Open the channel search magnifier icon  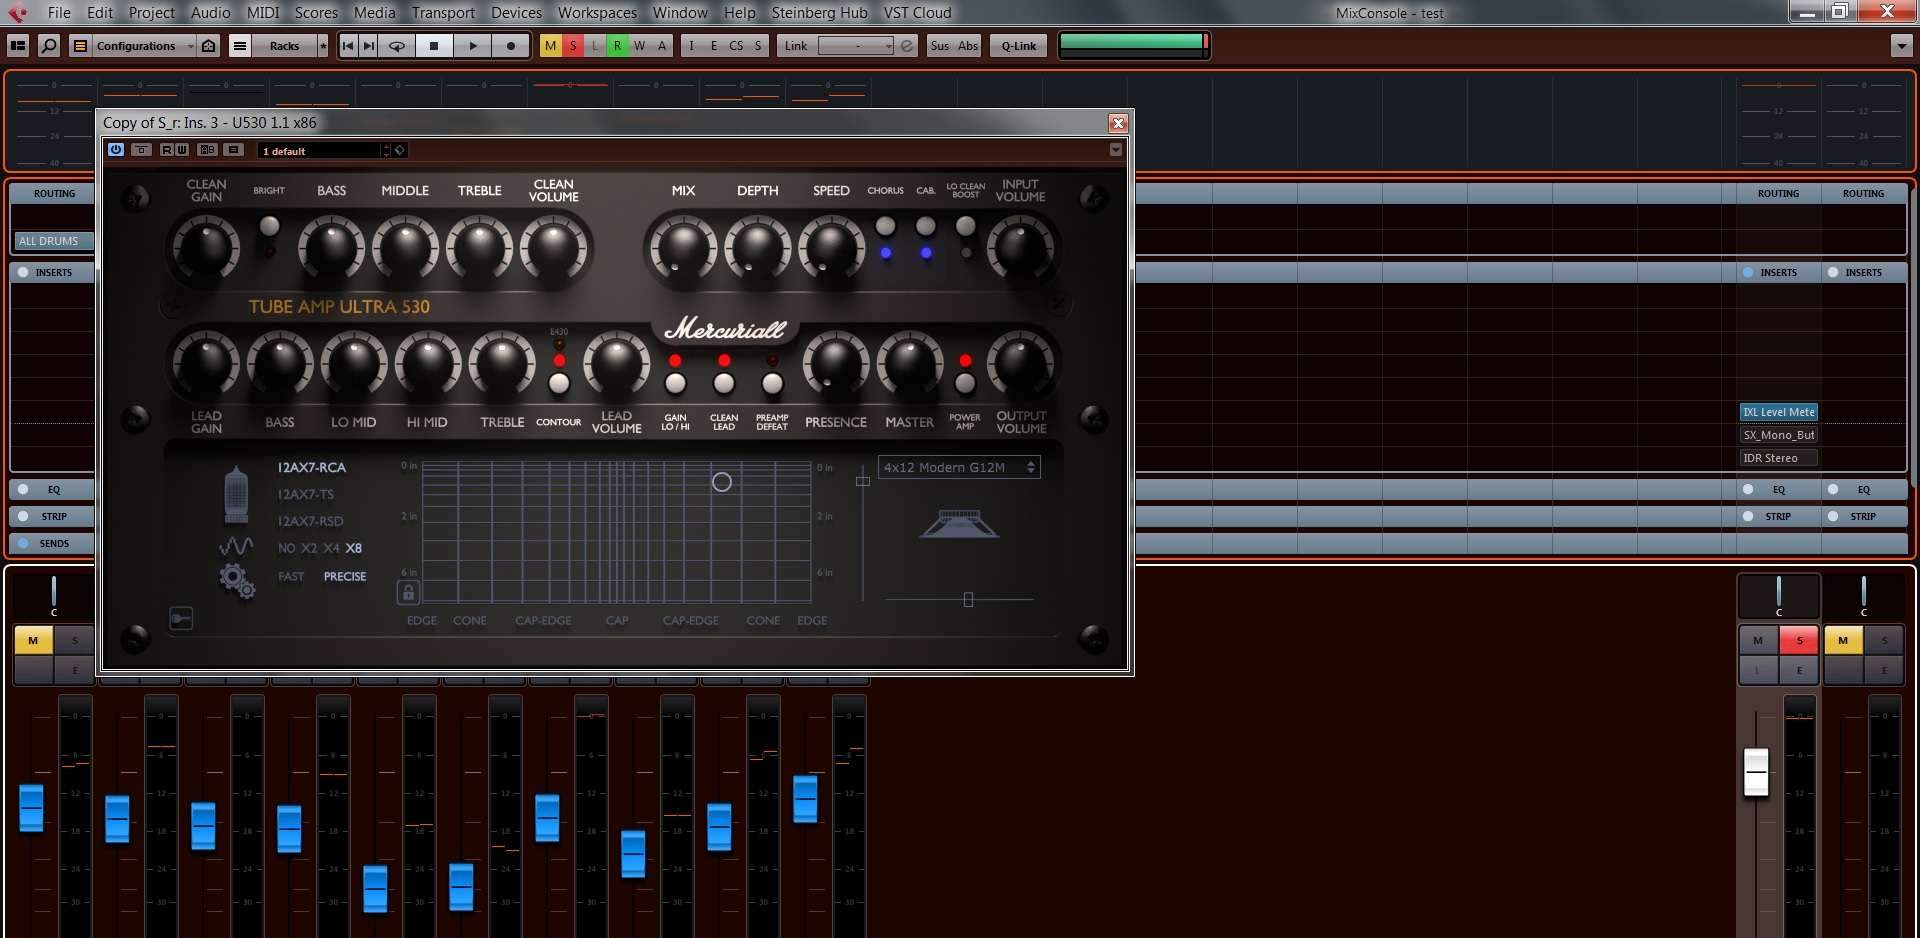point(48,46)
